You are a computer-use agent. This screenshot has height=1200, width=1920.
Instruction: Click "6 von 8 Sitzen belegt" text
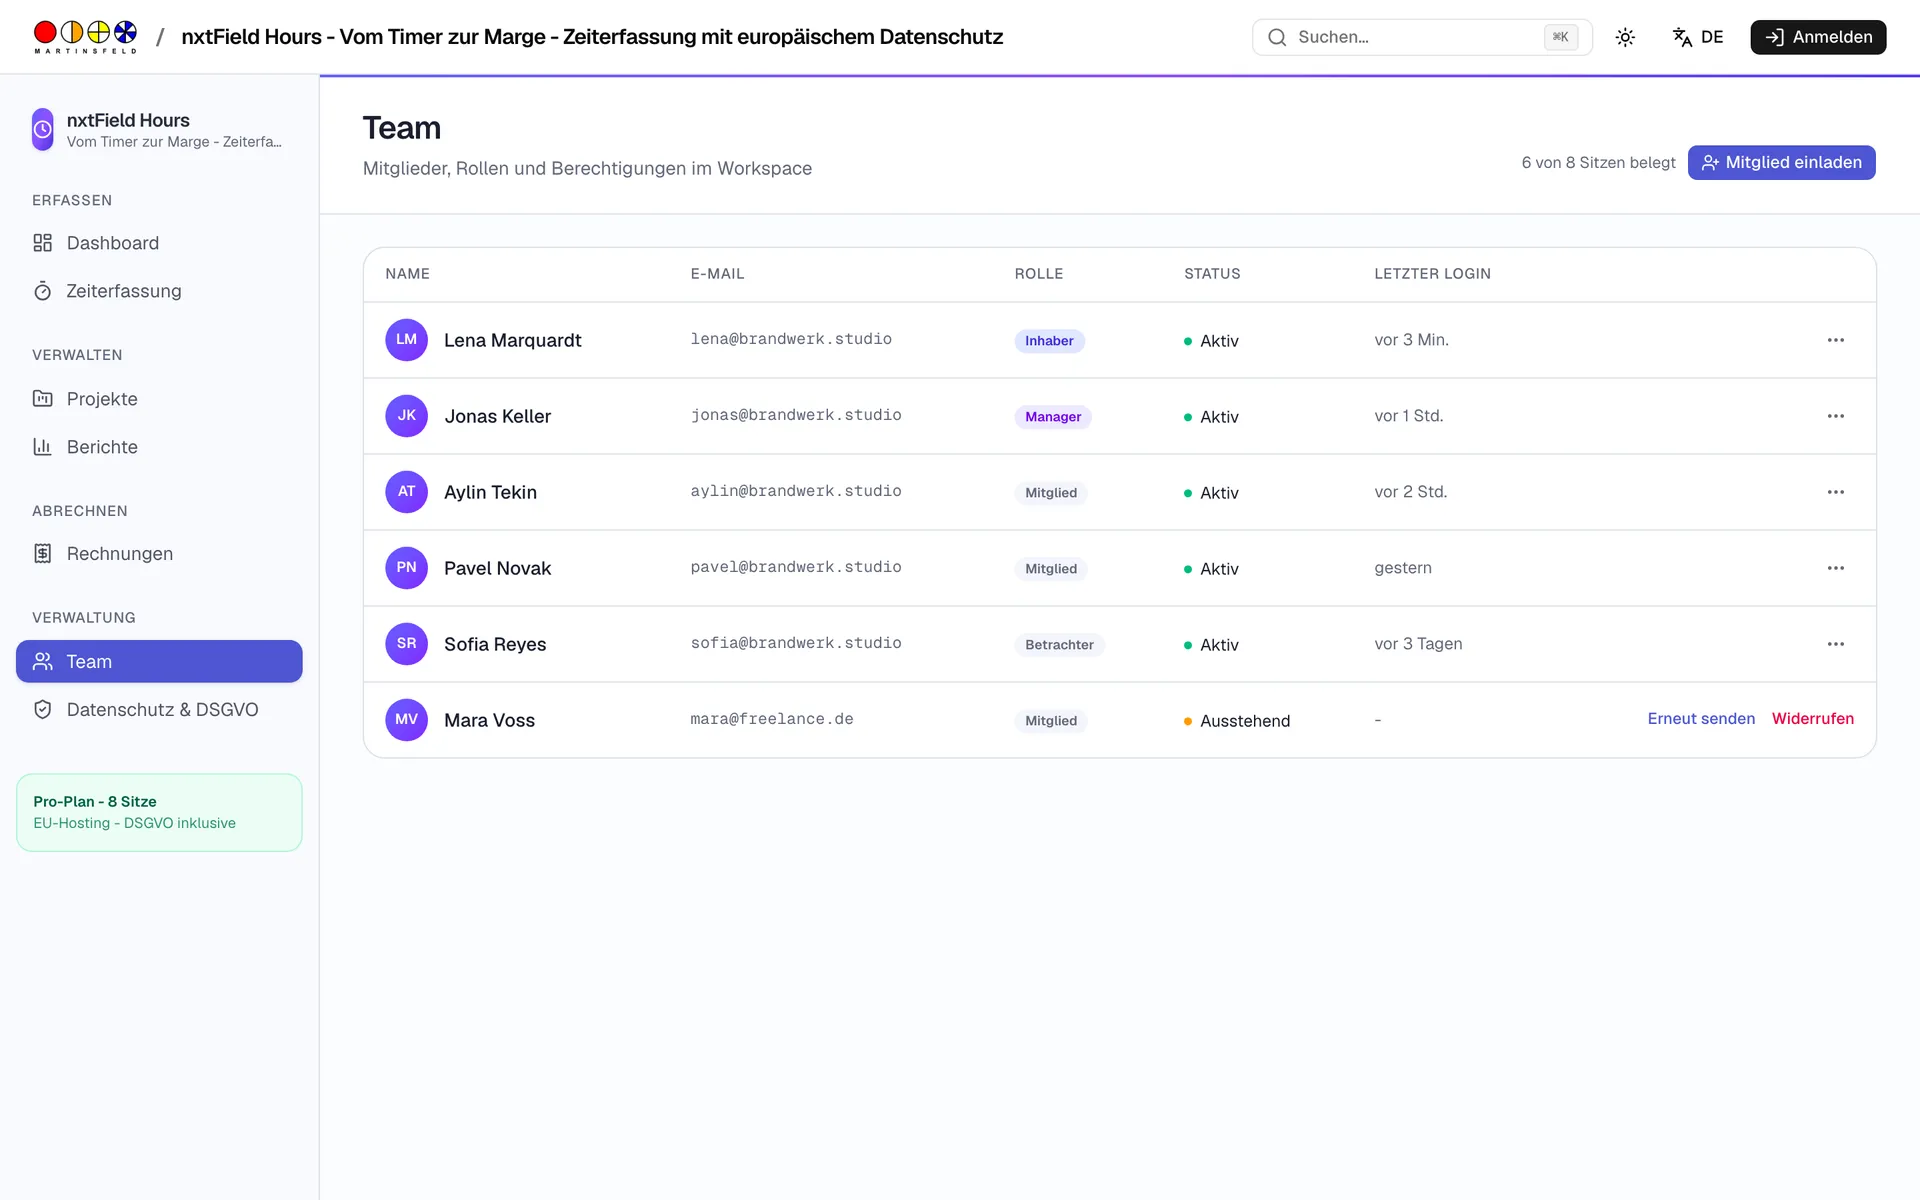click(1598, 162)
